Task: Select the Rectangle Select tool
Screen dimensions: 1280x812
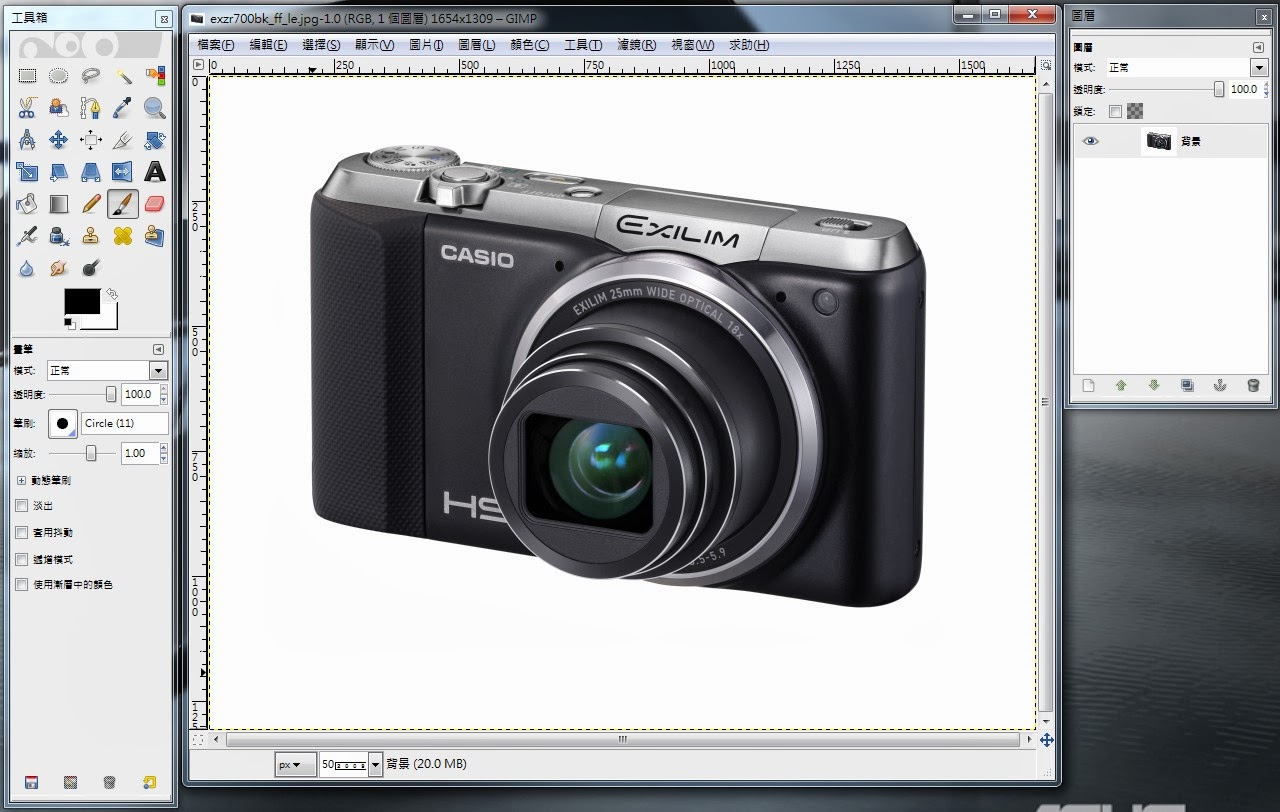Action: click(x=27, y=75)
